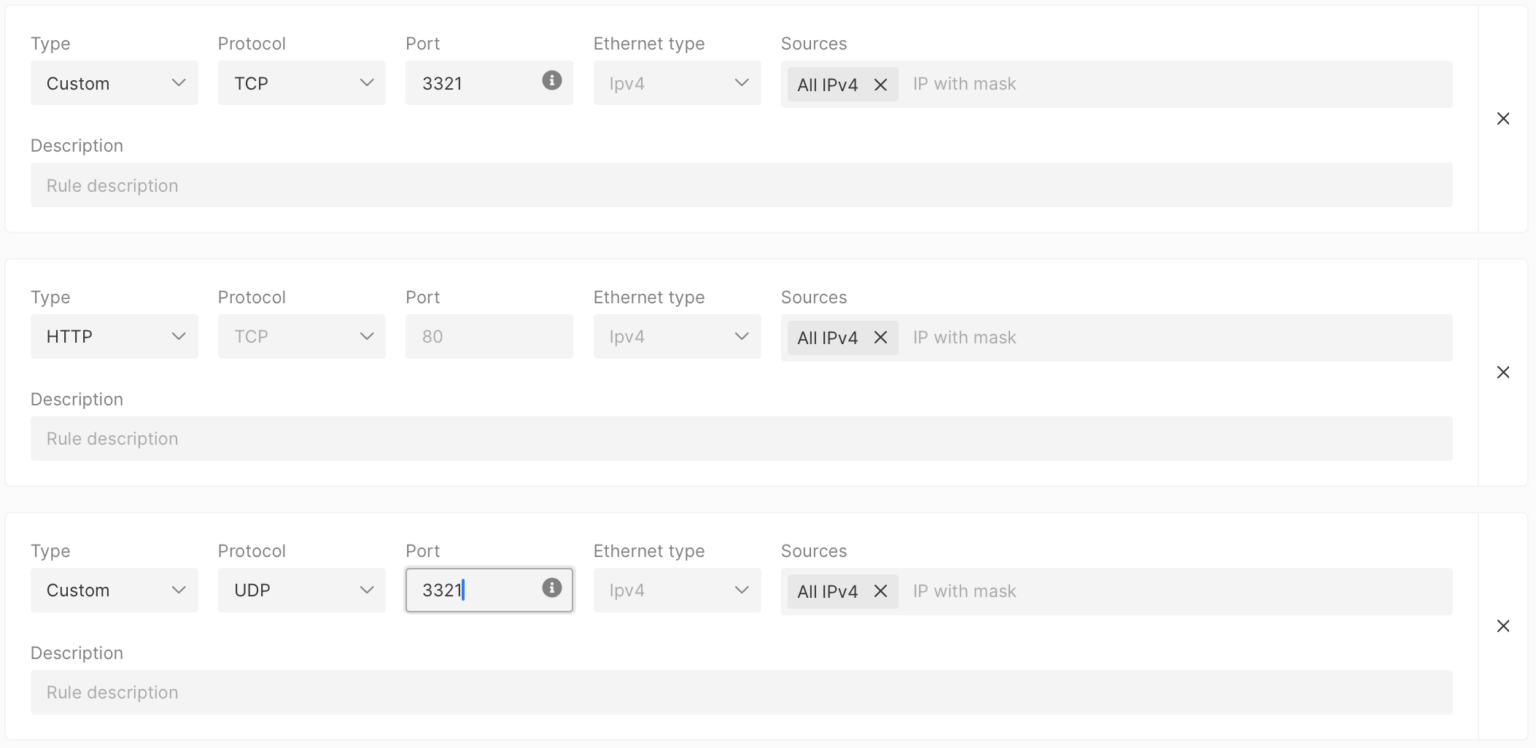Viewport: 1536px width, 748px height.
Task: Remove the All IPv4 source from the UDP rule
Action: 881,591
